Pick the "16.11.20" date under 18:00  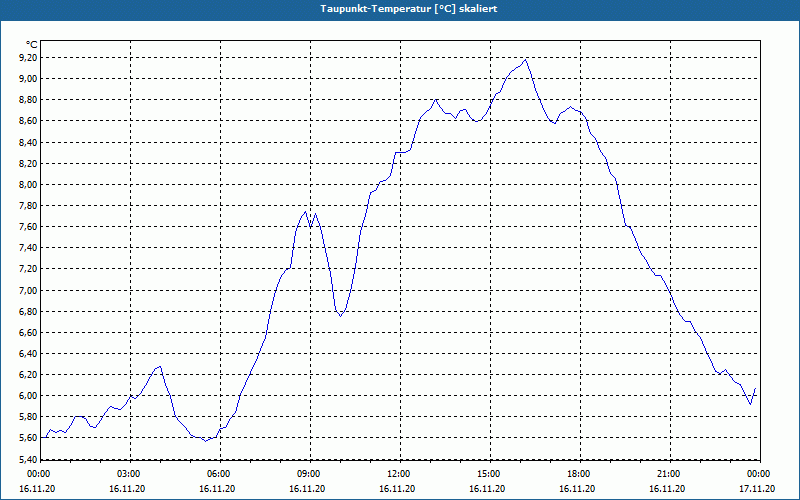coord(578,489)
